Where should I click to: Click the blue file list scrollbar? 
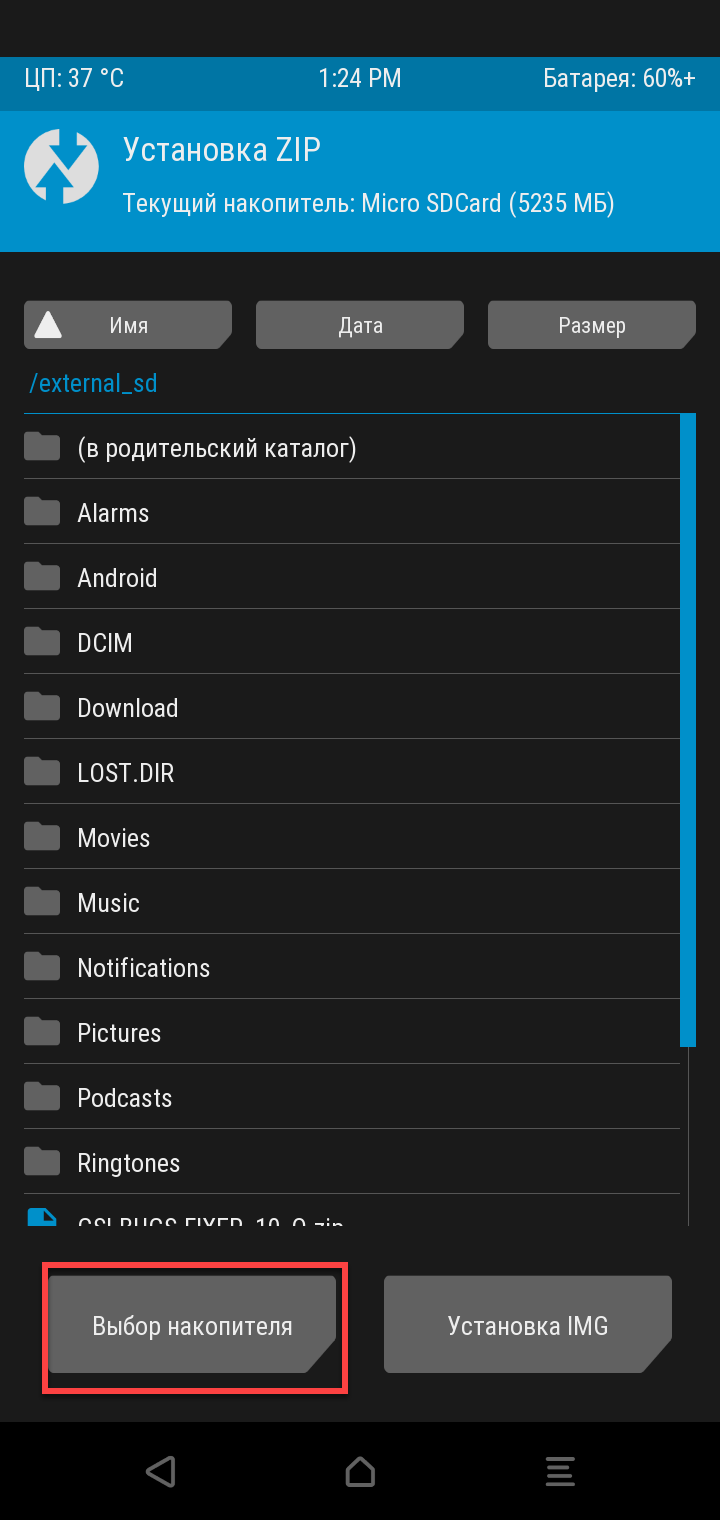pyautogui.click(x=688, y=730)
